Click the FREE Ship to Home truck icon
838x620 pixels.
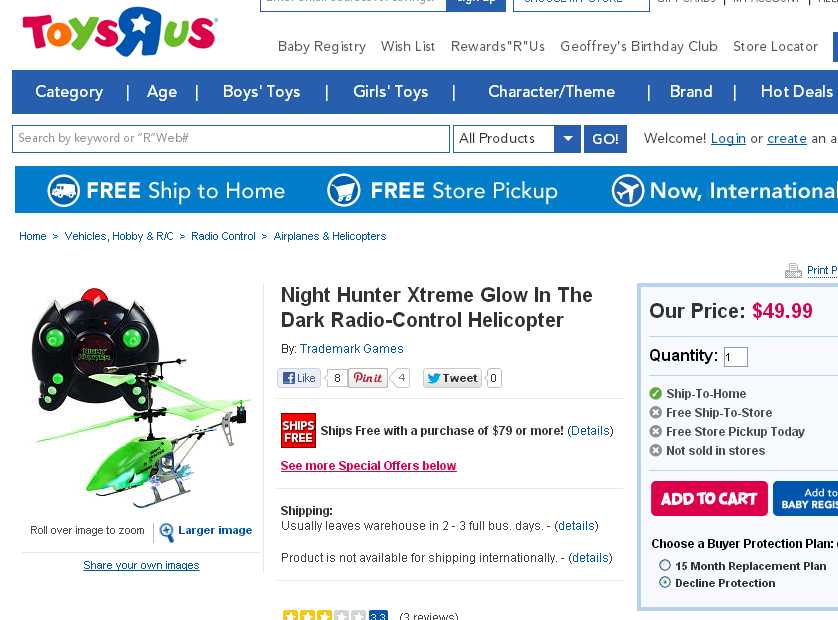point(64,191)
